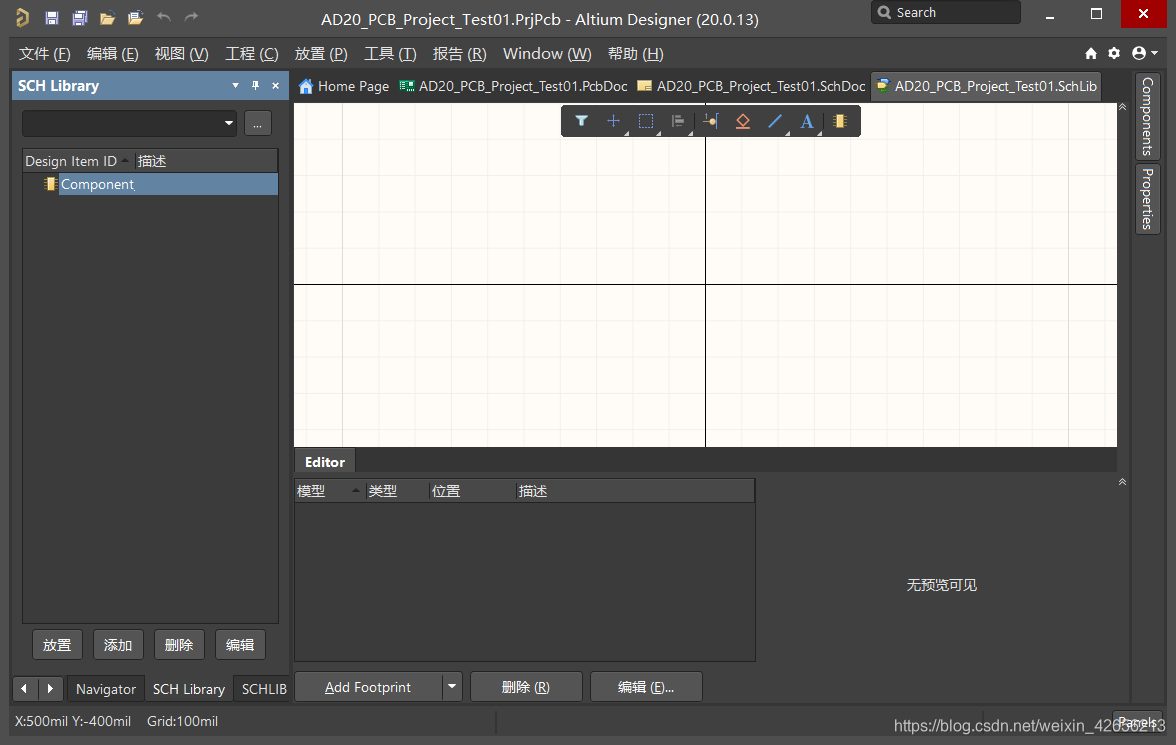1176x745 pixels.
Task: Open the 文件 (F) menu
Action: pos(44,54)
